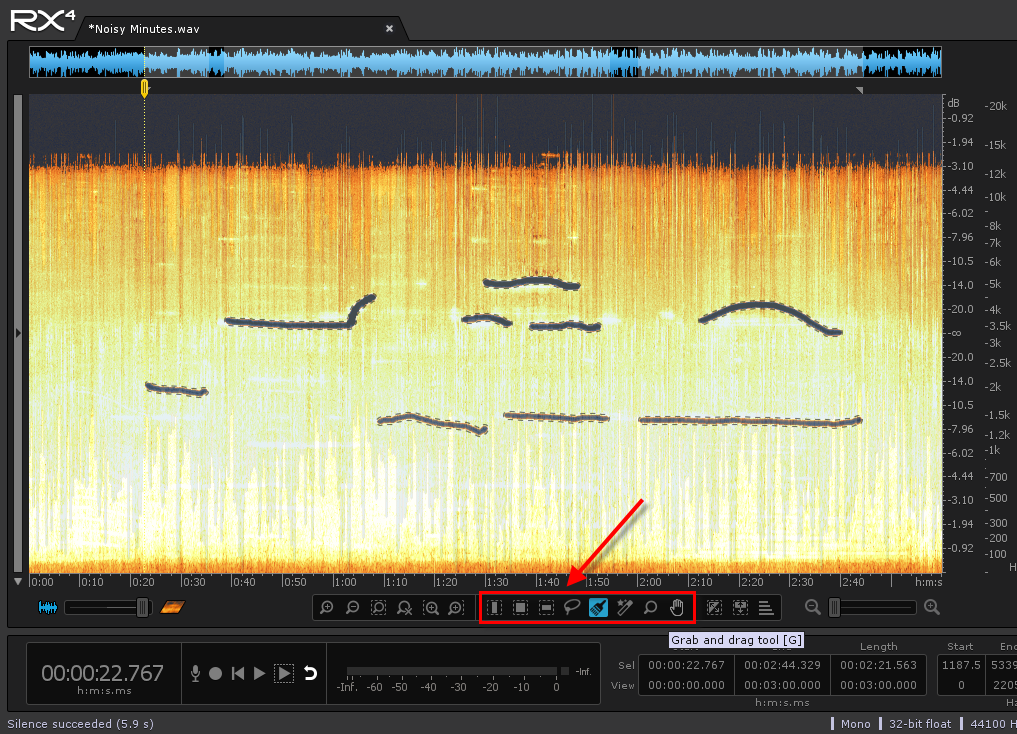This screenshot has width=1017, height=734.
Task: Click the Sel start field 00:00:22.767
Action: tap(686, 665)
